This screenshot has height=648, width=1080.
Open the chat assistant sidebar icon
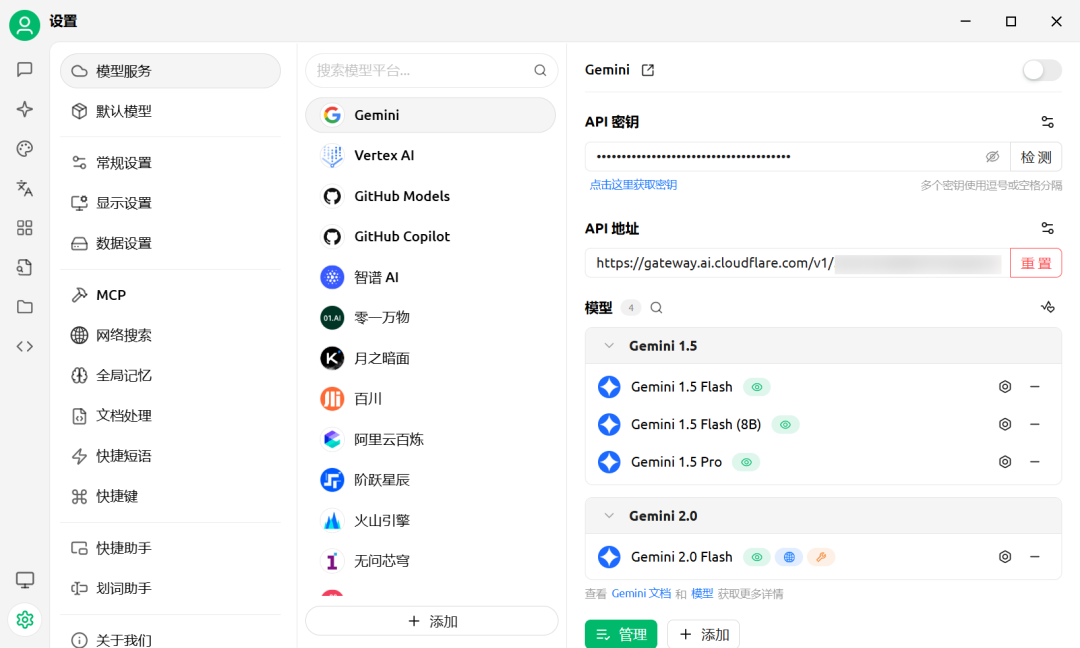tap(25, 70)
